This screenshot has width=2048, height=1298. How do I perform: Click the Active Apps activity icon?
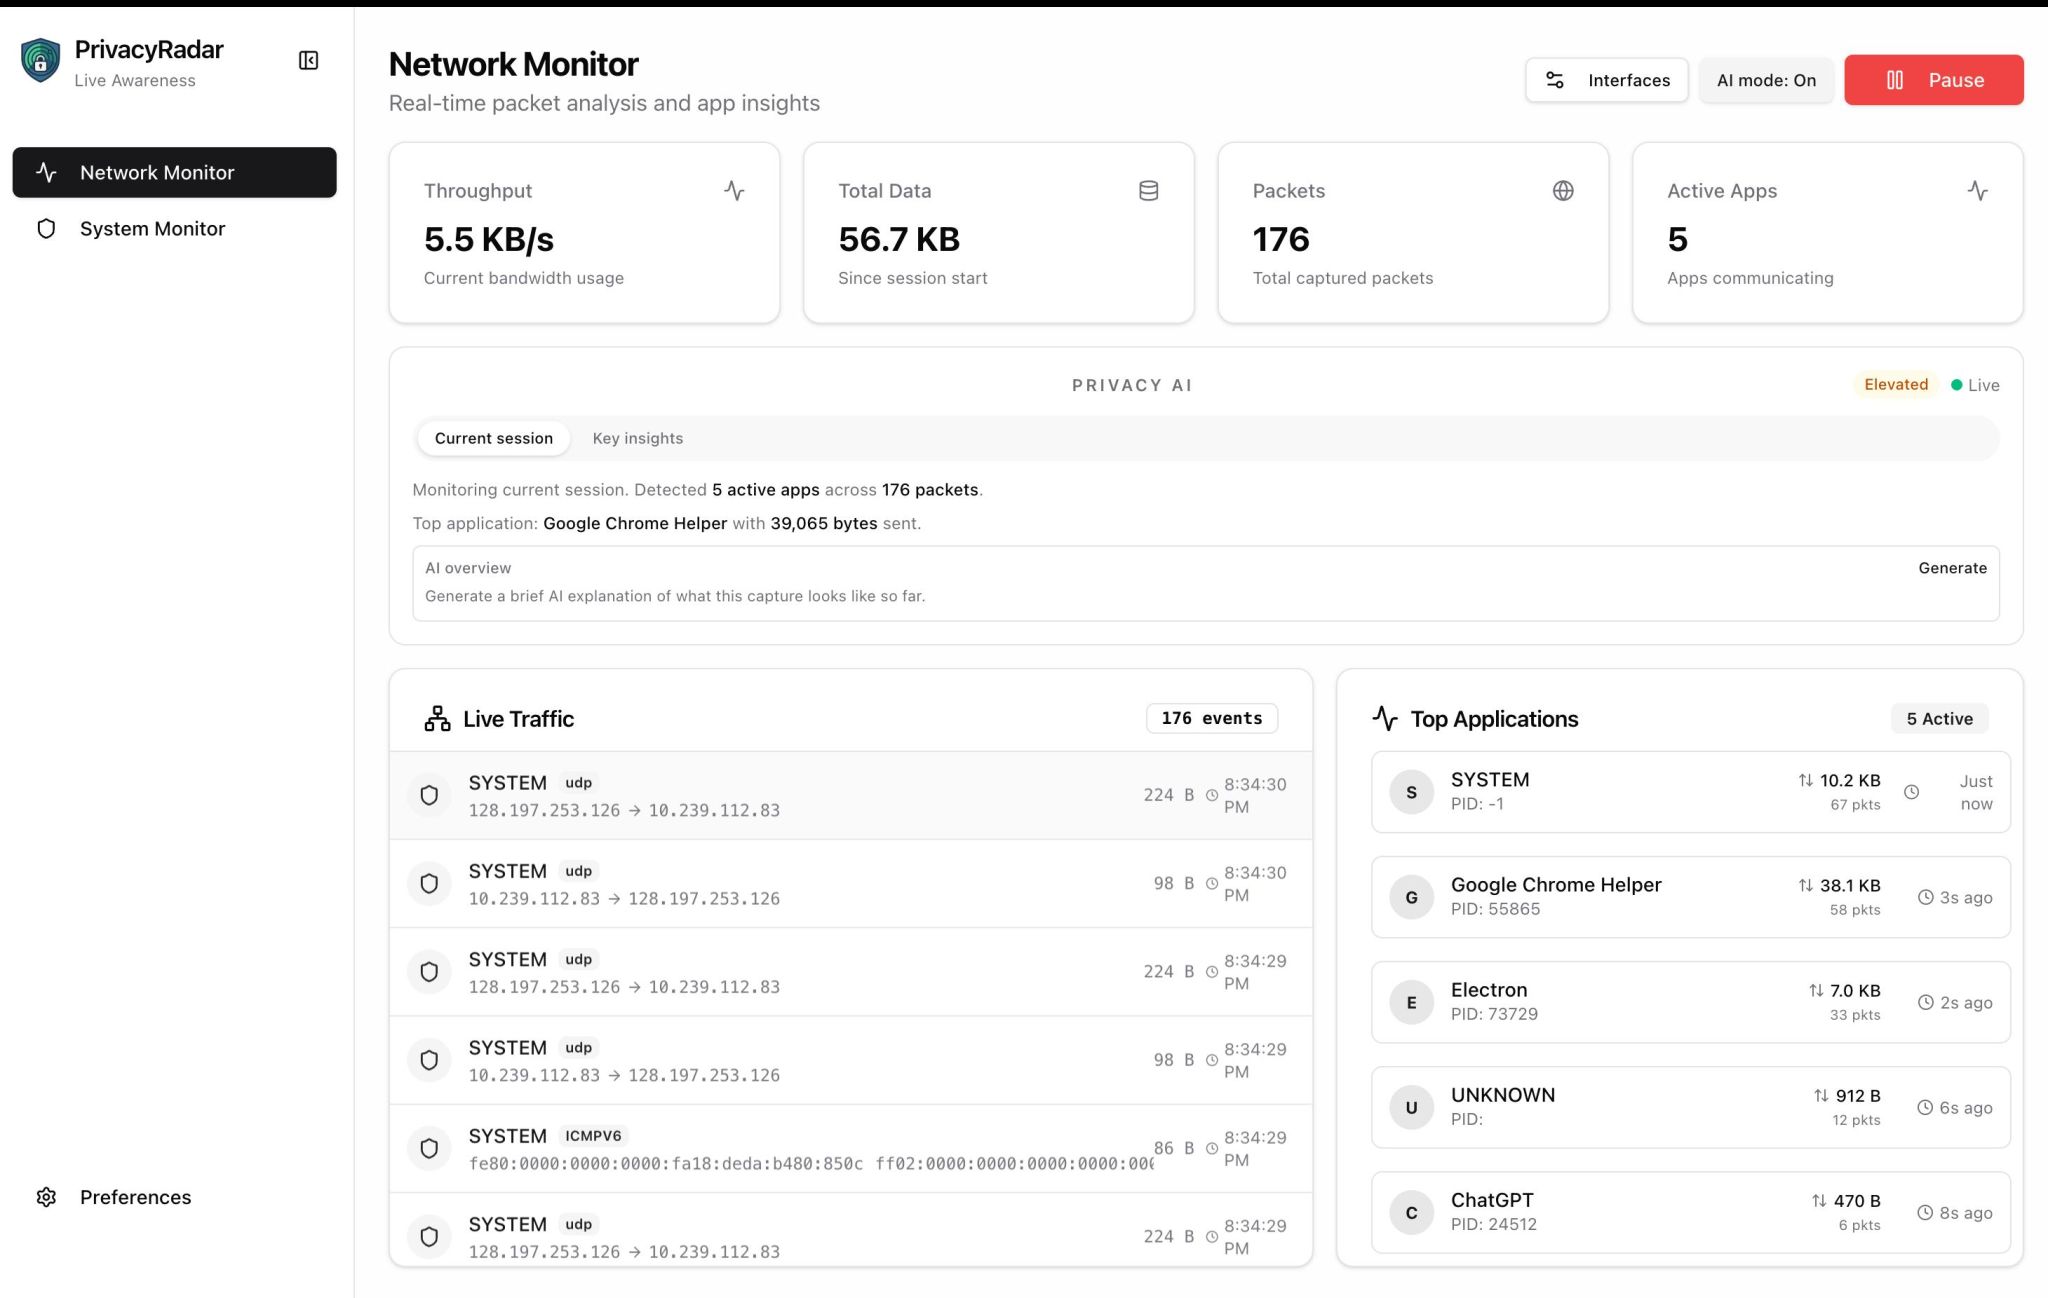(x=1978, y=191)
